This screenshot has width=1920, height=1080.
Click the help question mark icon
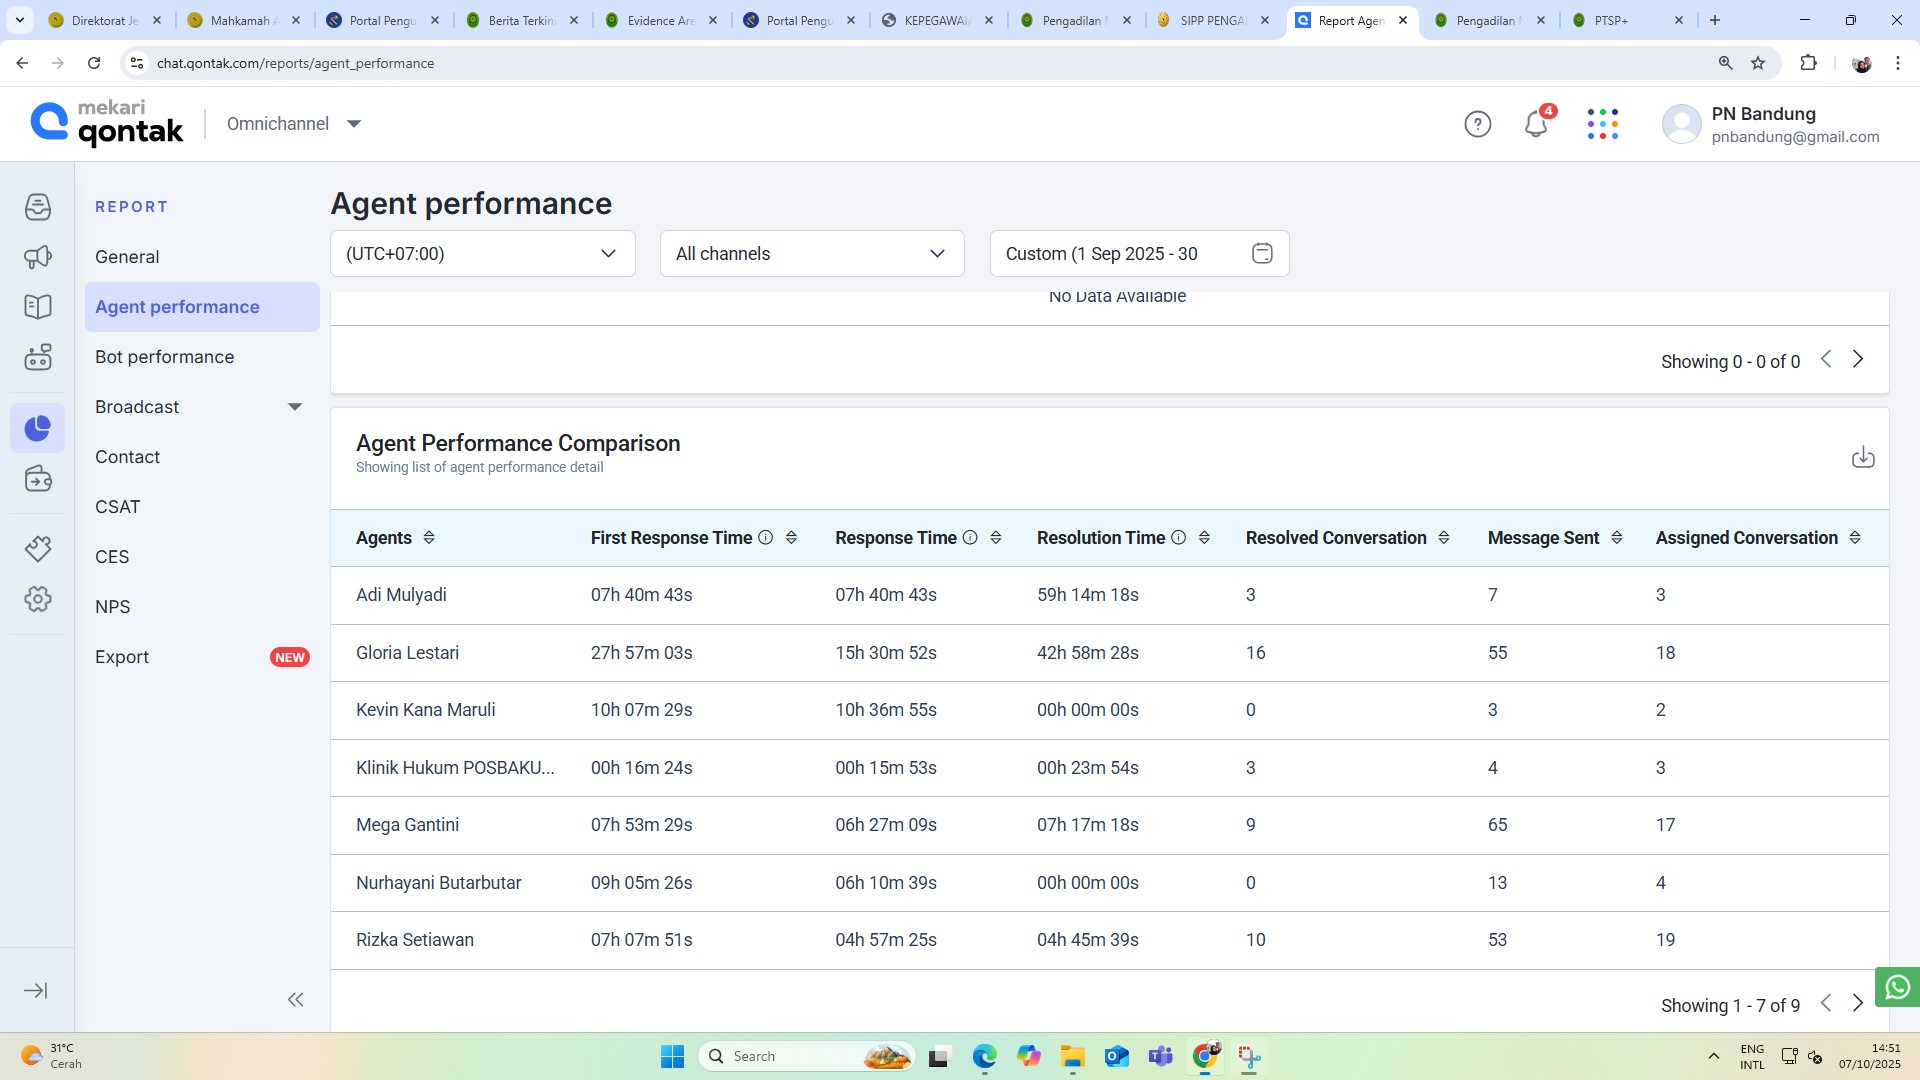1477,124
